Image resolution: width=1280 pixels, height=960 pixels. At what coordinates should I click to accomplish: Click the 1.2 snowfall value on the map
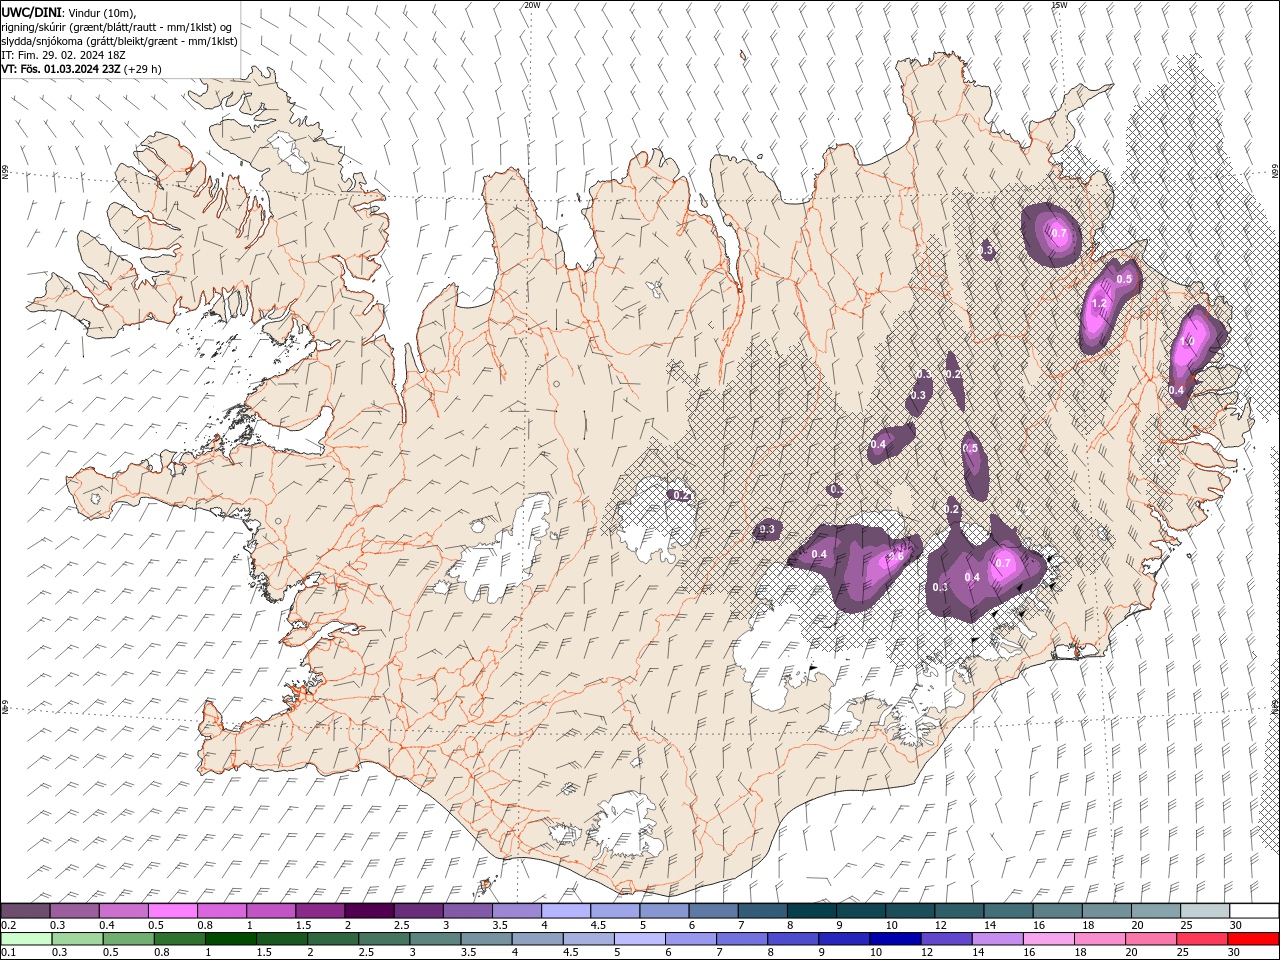pos(1099,303)
